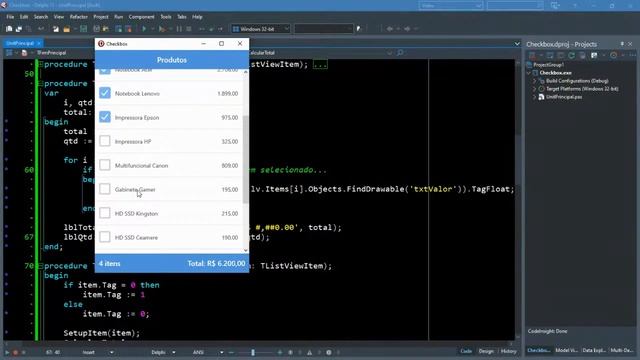The image size is (640, 360).
Task: Open the Windows 32-bit platform dropdown
Action: pyautogui.click(x=261, y=29)
